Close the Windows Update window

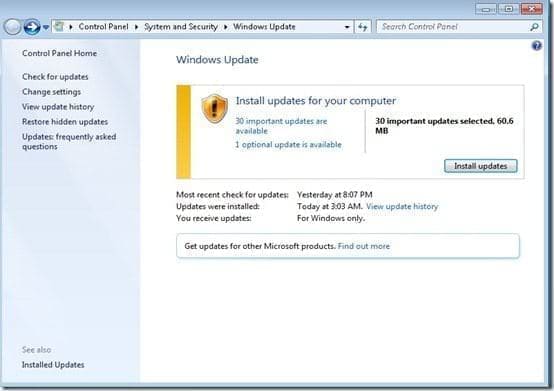(x=531, y=9)
